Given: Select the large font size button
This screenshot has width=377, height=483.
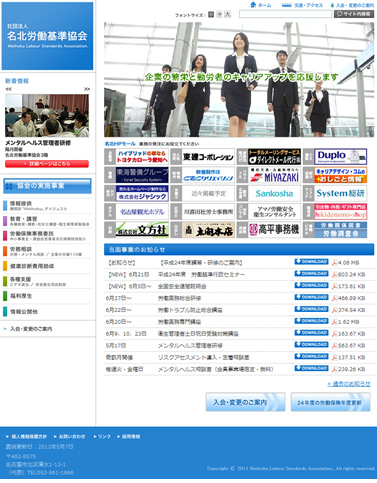Looking at the screenshot, I should (x=227, y=14).
